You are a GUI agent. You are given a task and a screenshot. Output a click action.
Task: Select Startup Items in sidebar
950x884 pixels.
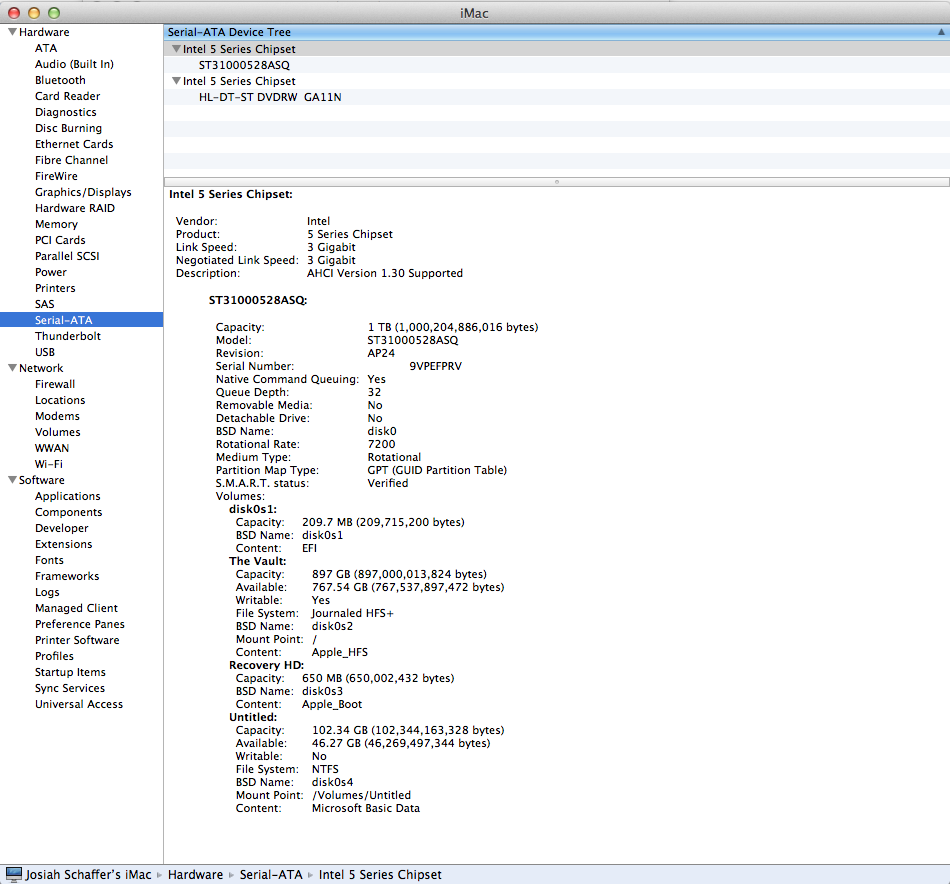tap(70, 673)
